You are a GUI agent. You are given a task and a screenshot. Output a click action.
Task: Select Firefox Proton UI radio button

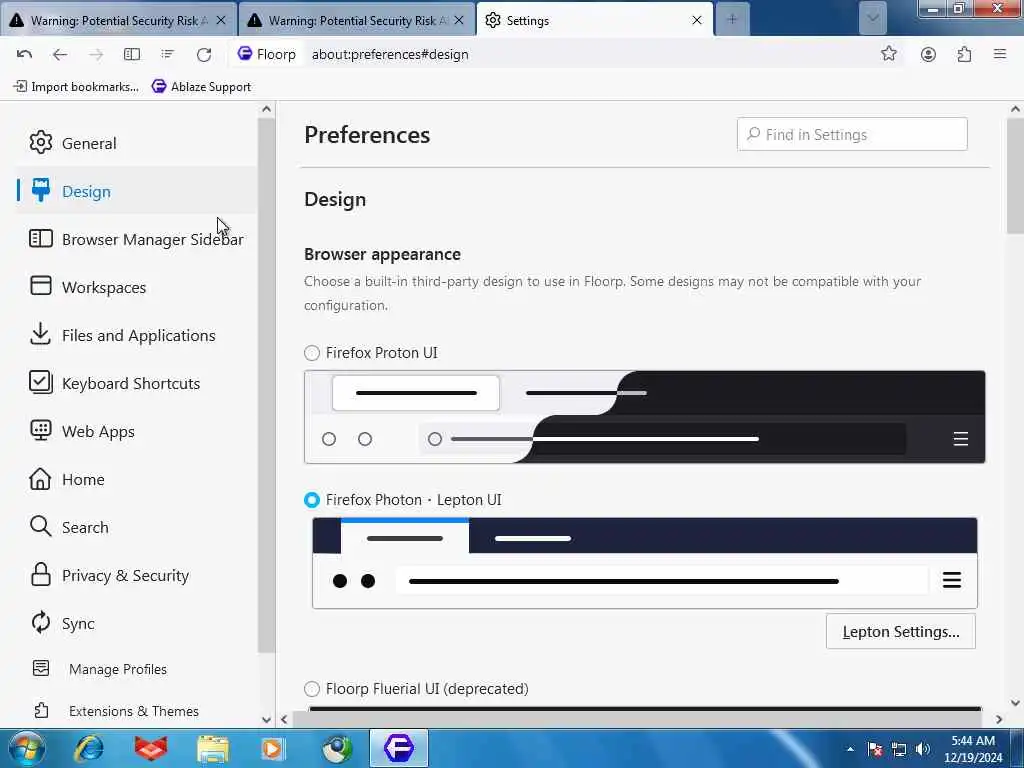tap(312, 353)
